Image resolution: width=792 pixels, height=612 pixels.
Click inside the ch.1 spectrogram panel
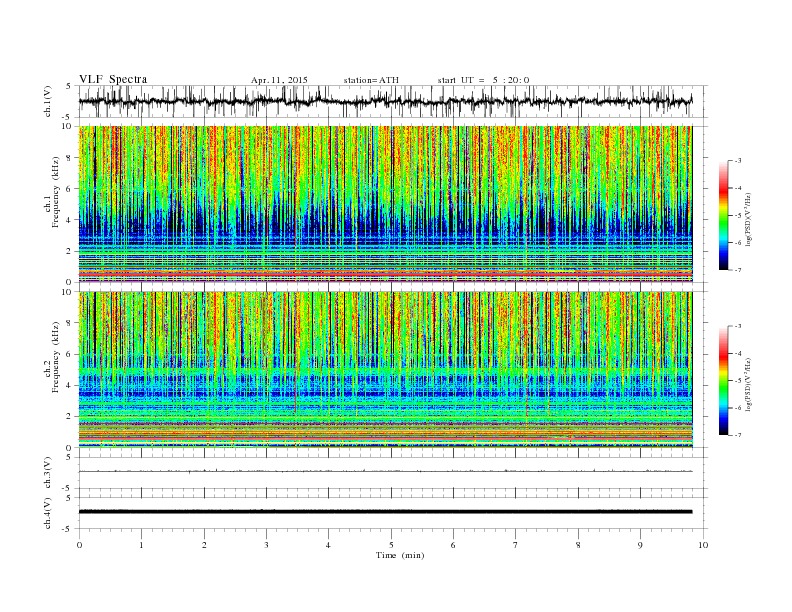[385, 204]
